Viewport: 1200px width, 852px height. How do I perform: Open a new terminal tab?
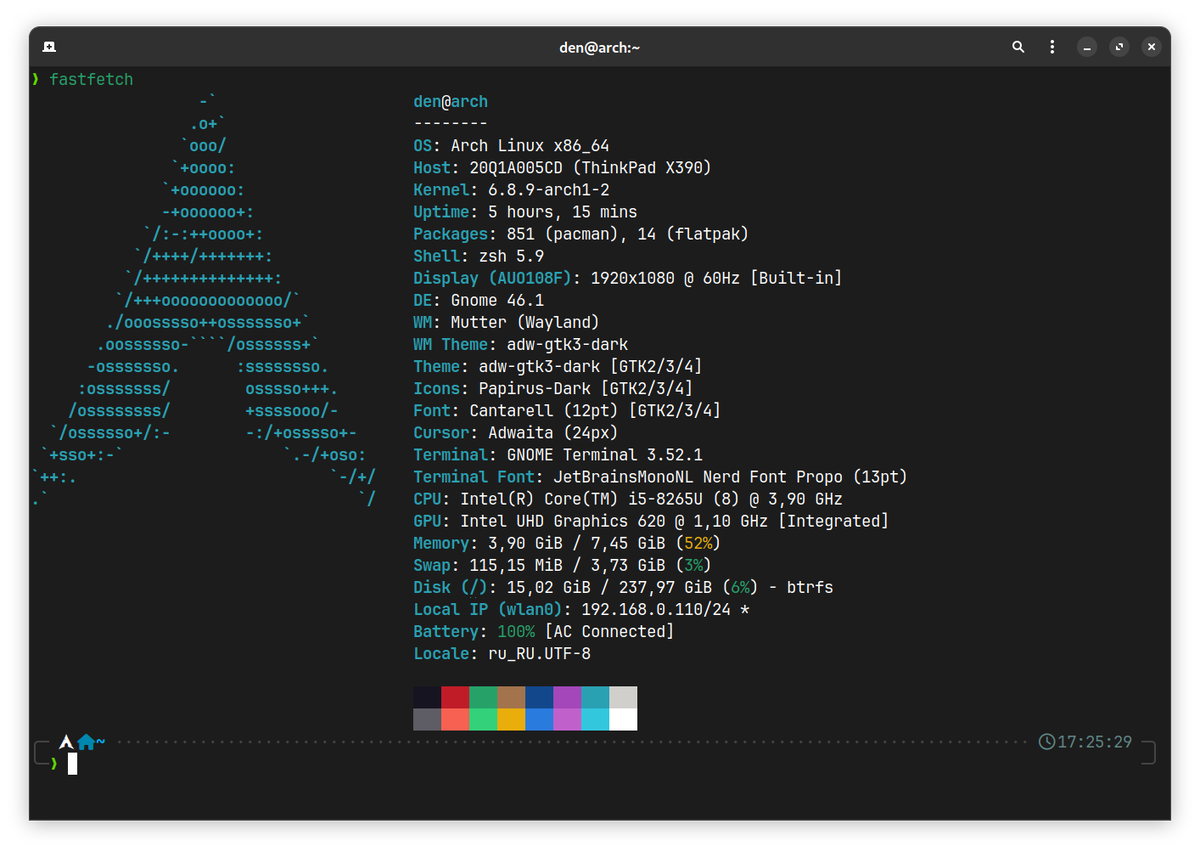49,47
